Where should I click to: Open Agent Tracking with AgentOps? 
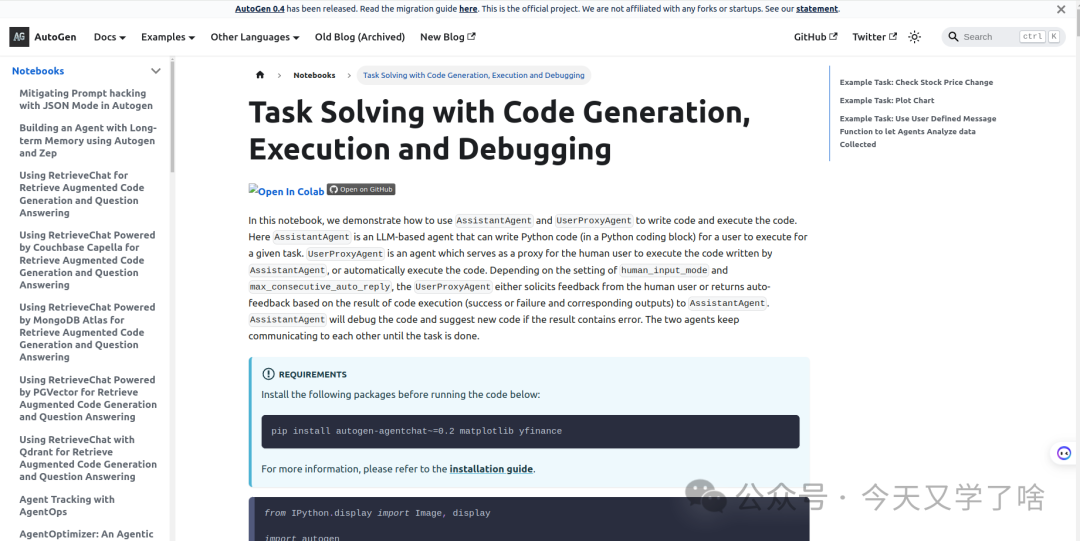pos(67,506)
